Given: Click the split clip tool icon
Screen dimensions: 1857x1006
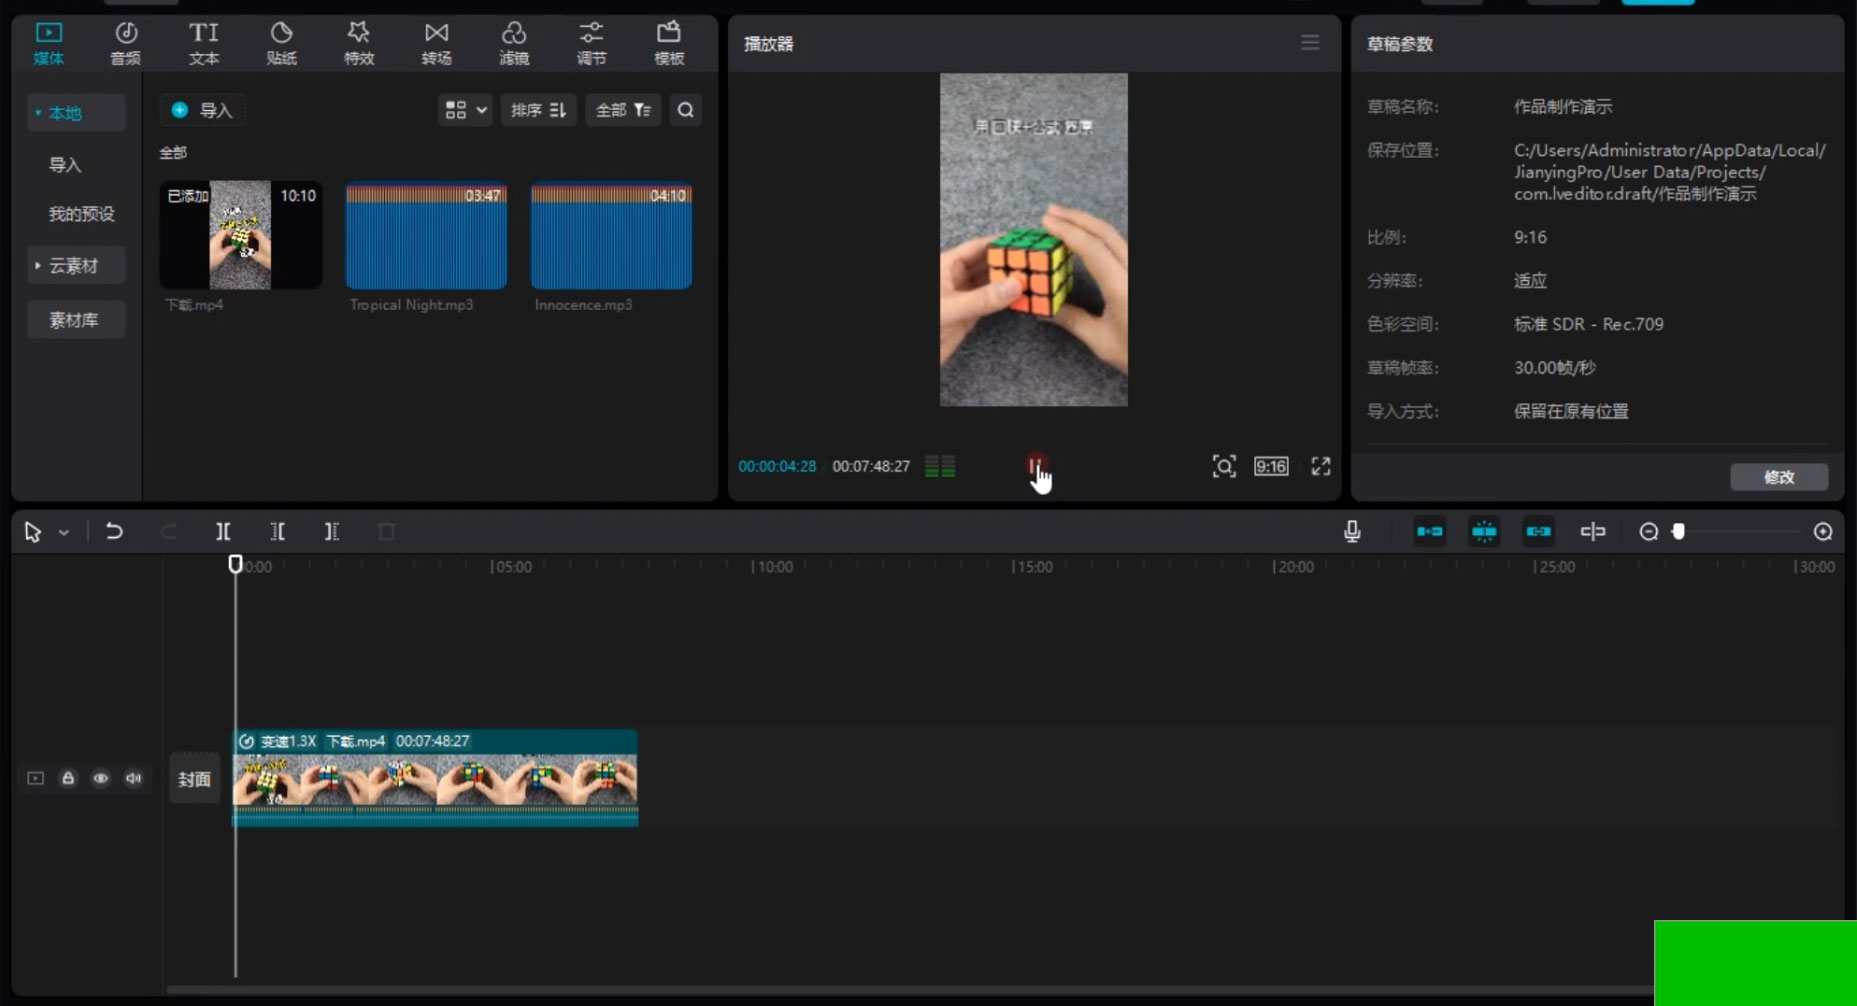Looking at the screenshot, I should 223,531.
